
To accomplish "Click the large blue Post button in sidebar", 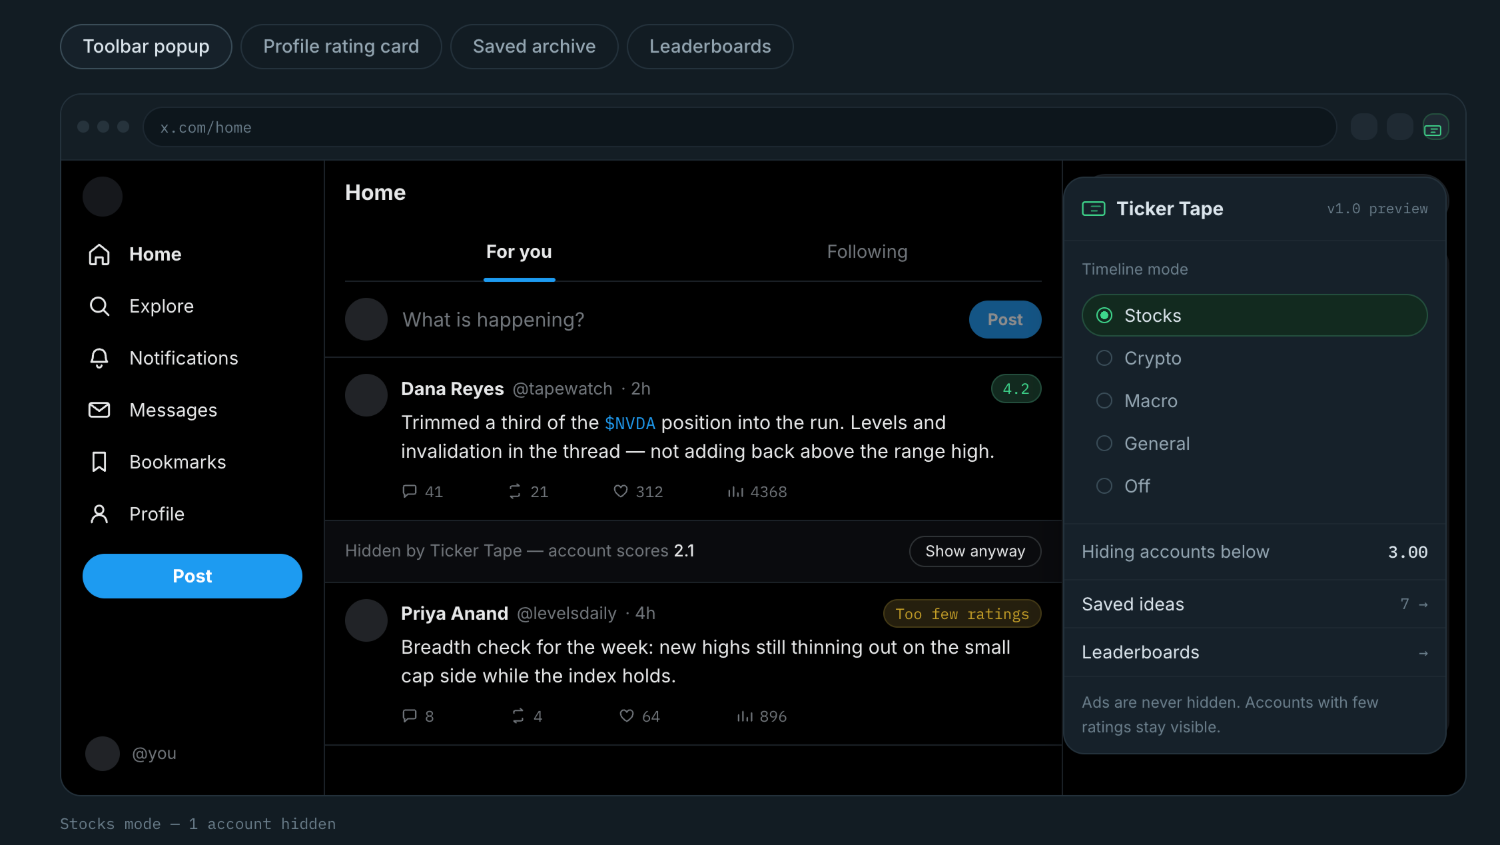I will coord(192,576).
